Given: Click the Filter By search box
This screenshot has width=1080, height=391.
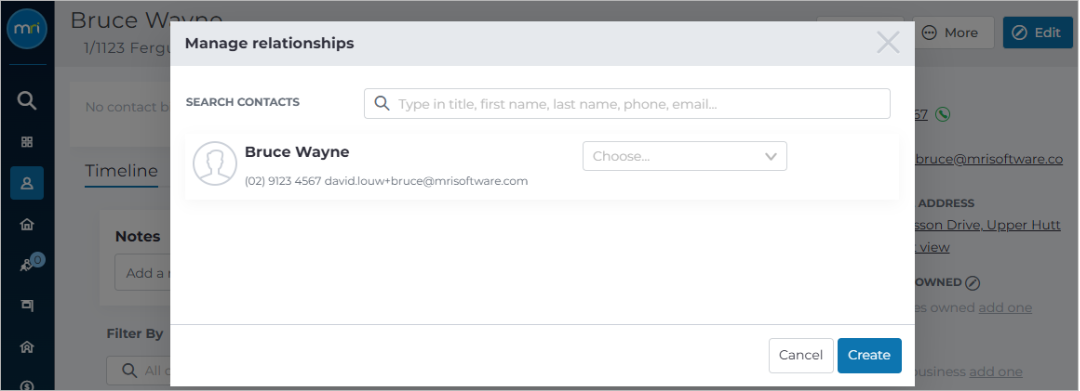Looking at the screenshot, I should pyautogui.click(x=138, y=370).
